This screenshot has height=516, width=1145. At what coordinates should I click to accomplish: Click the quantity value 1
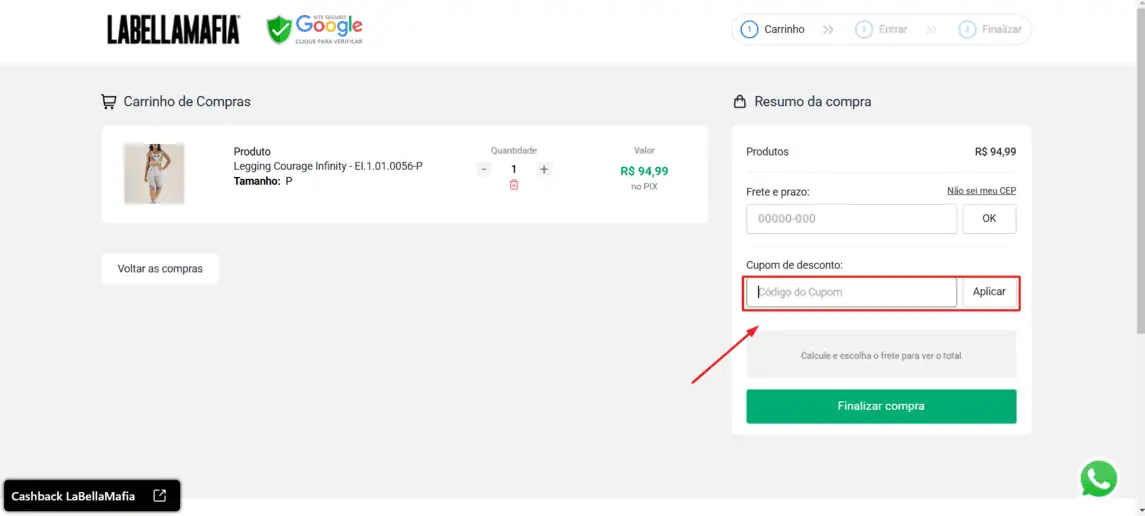click(513, 169)
